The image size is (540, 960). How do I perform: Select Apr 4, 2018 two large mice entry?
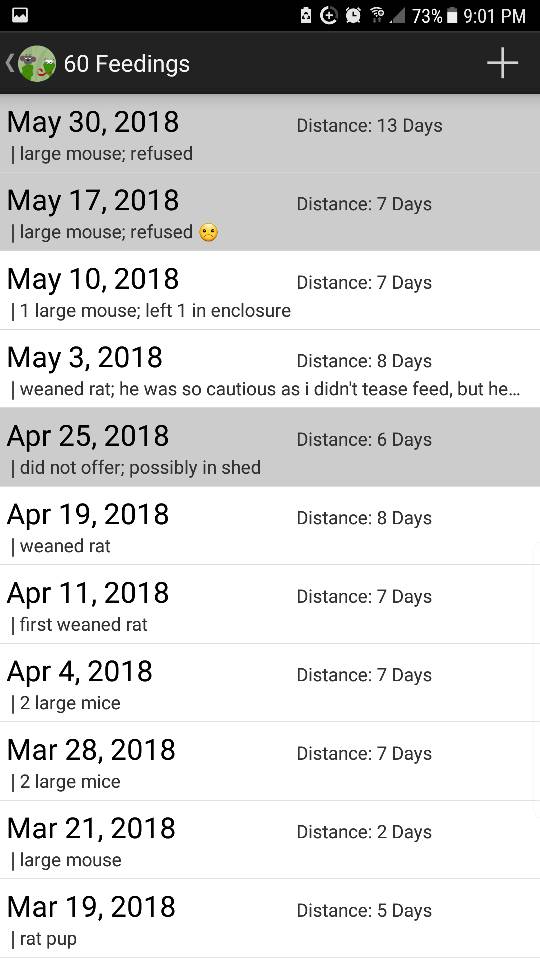270,682
